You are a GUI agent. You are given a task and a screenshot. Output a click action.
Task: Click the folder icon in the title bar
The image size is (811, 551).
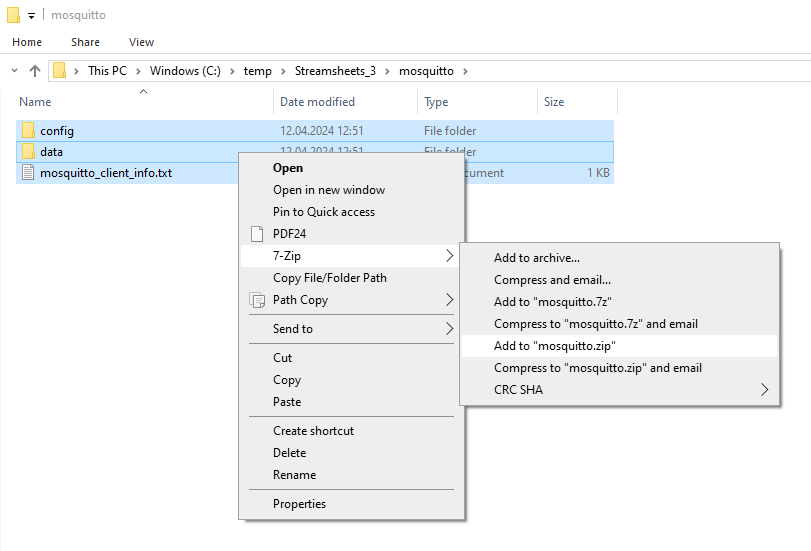[x=14, y=15]
